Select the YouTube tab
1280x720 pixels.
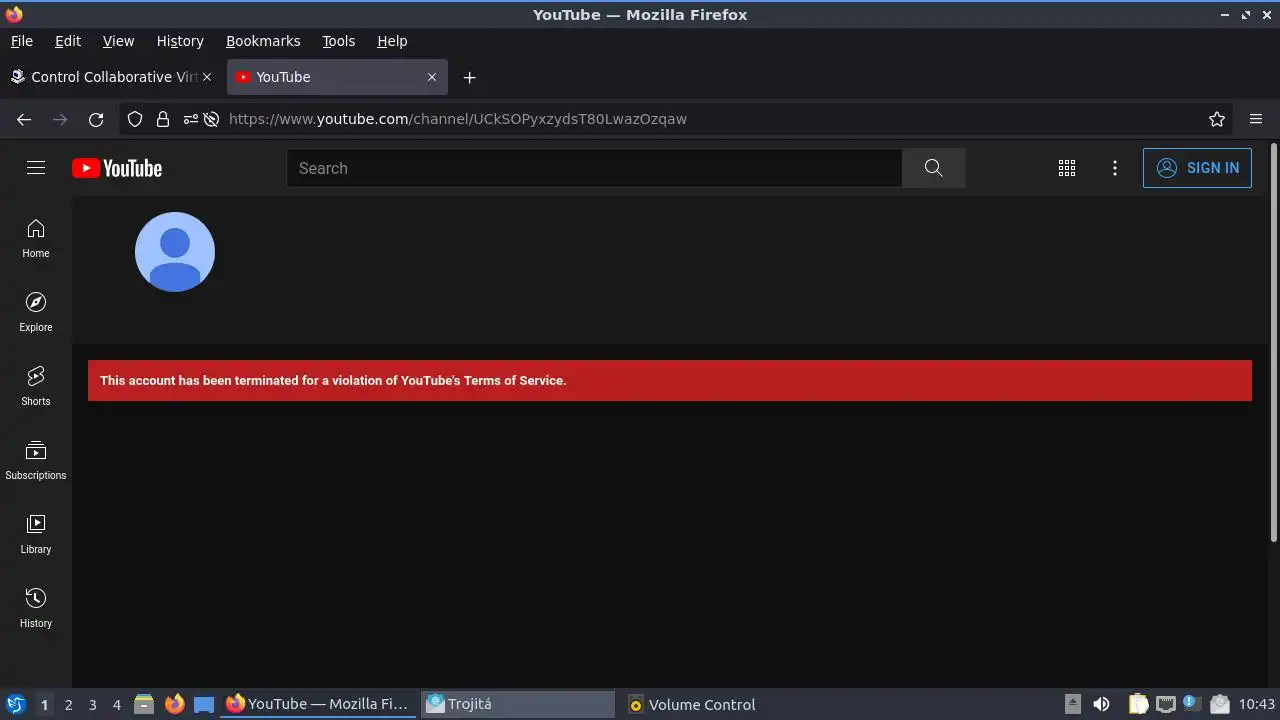coord(337,77)
